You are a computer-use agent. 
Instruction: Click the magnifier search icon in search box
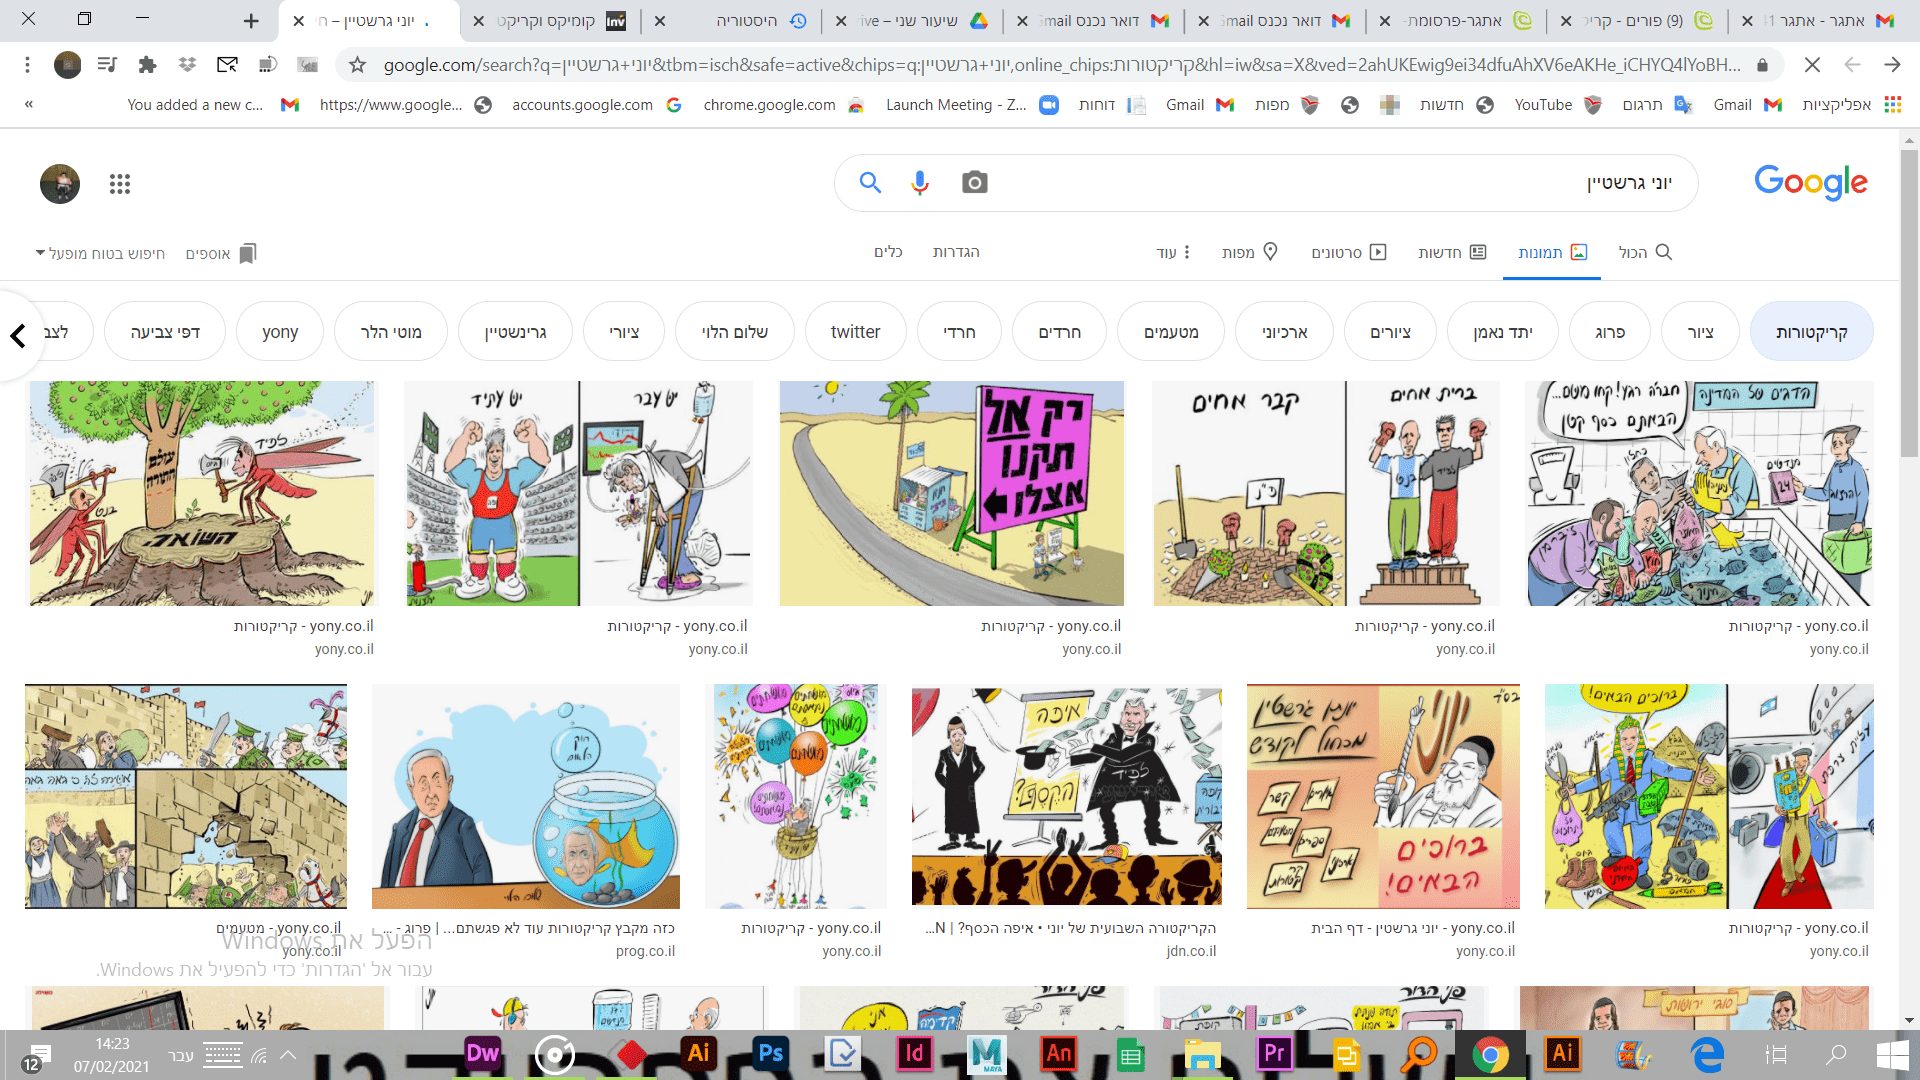(870, 182)
